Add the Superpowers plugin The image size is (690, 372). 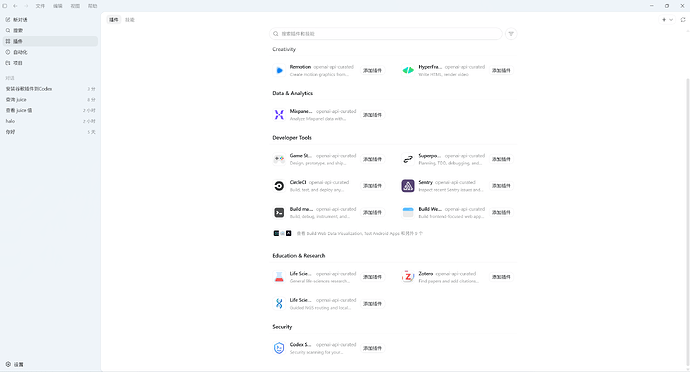[501, 159]
